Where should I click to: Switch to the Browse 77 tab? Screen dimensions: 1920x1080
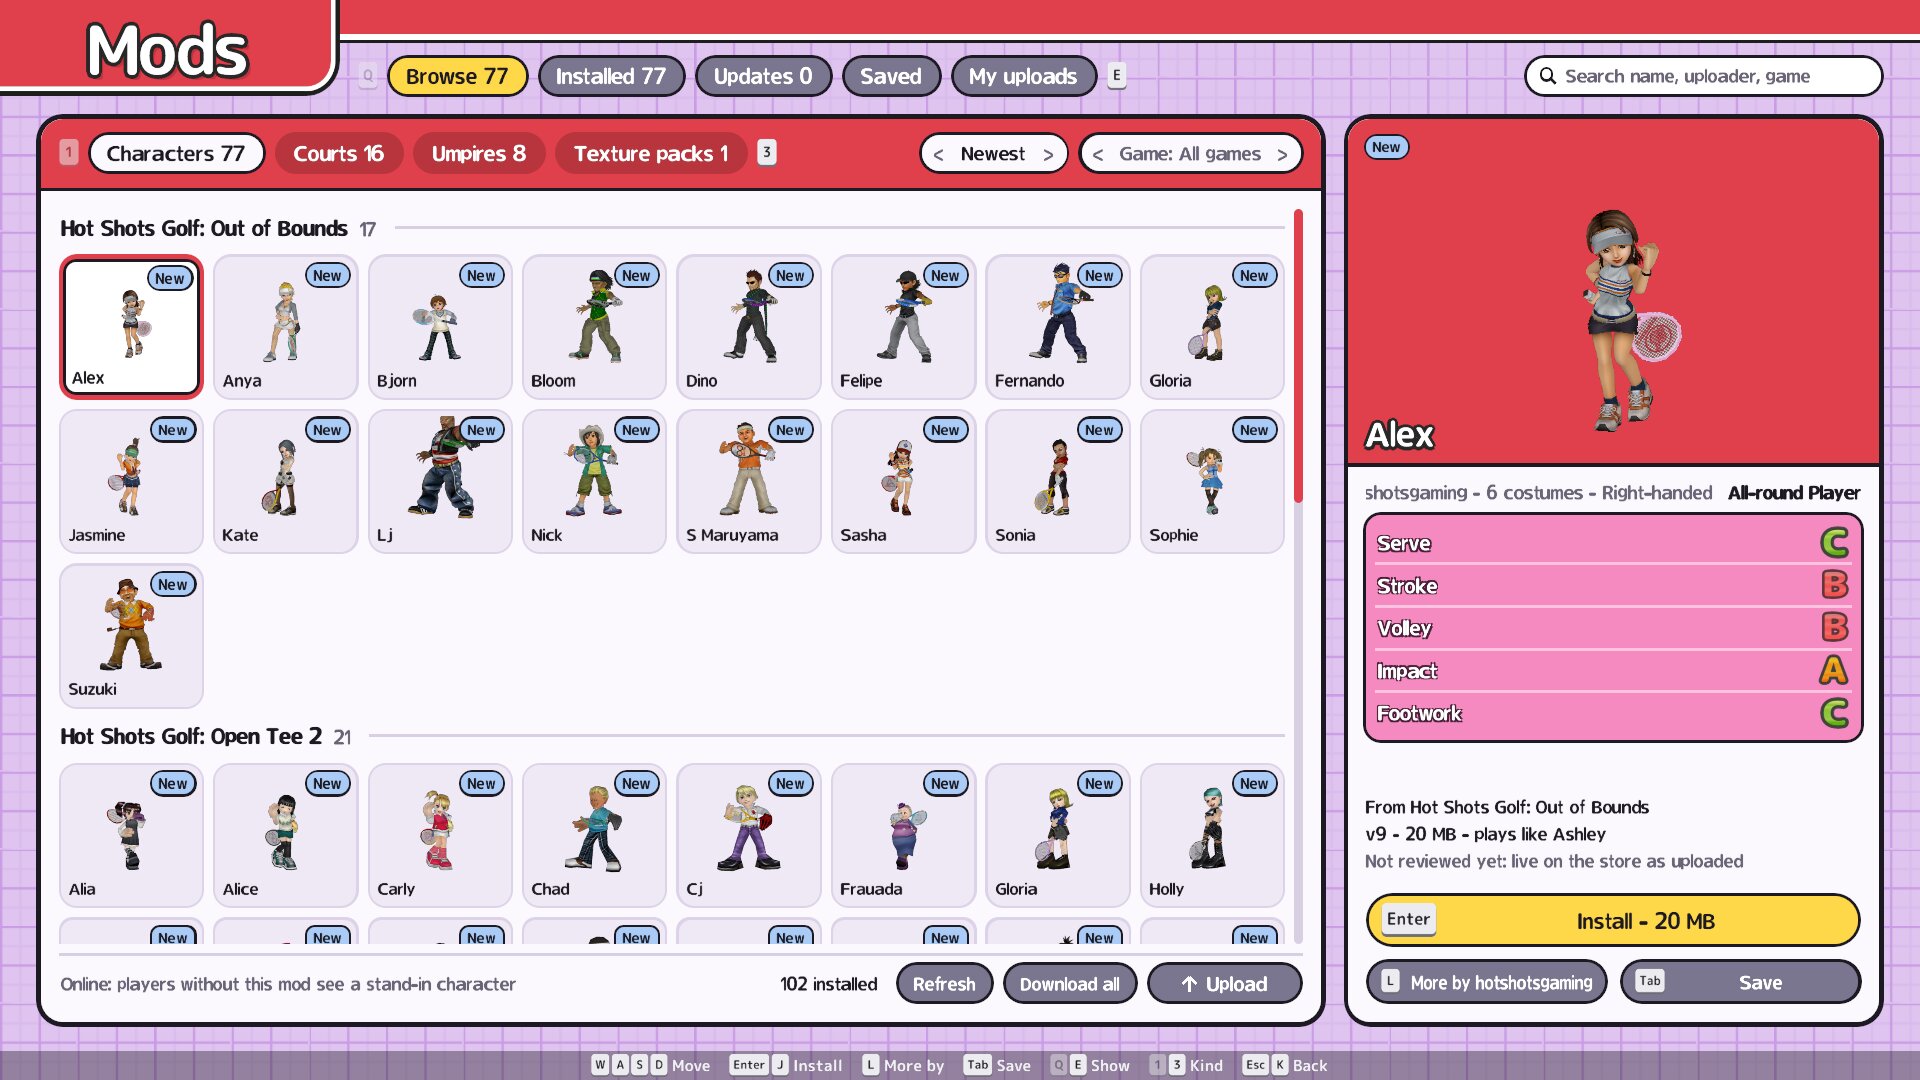[x=457, y=76]
